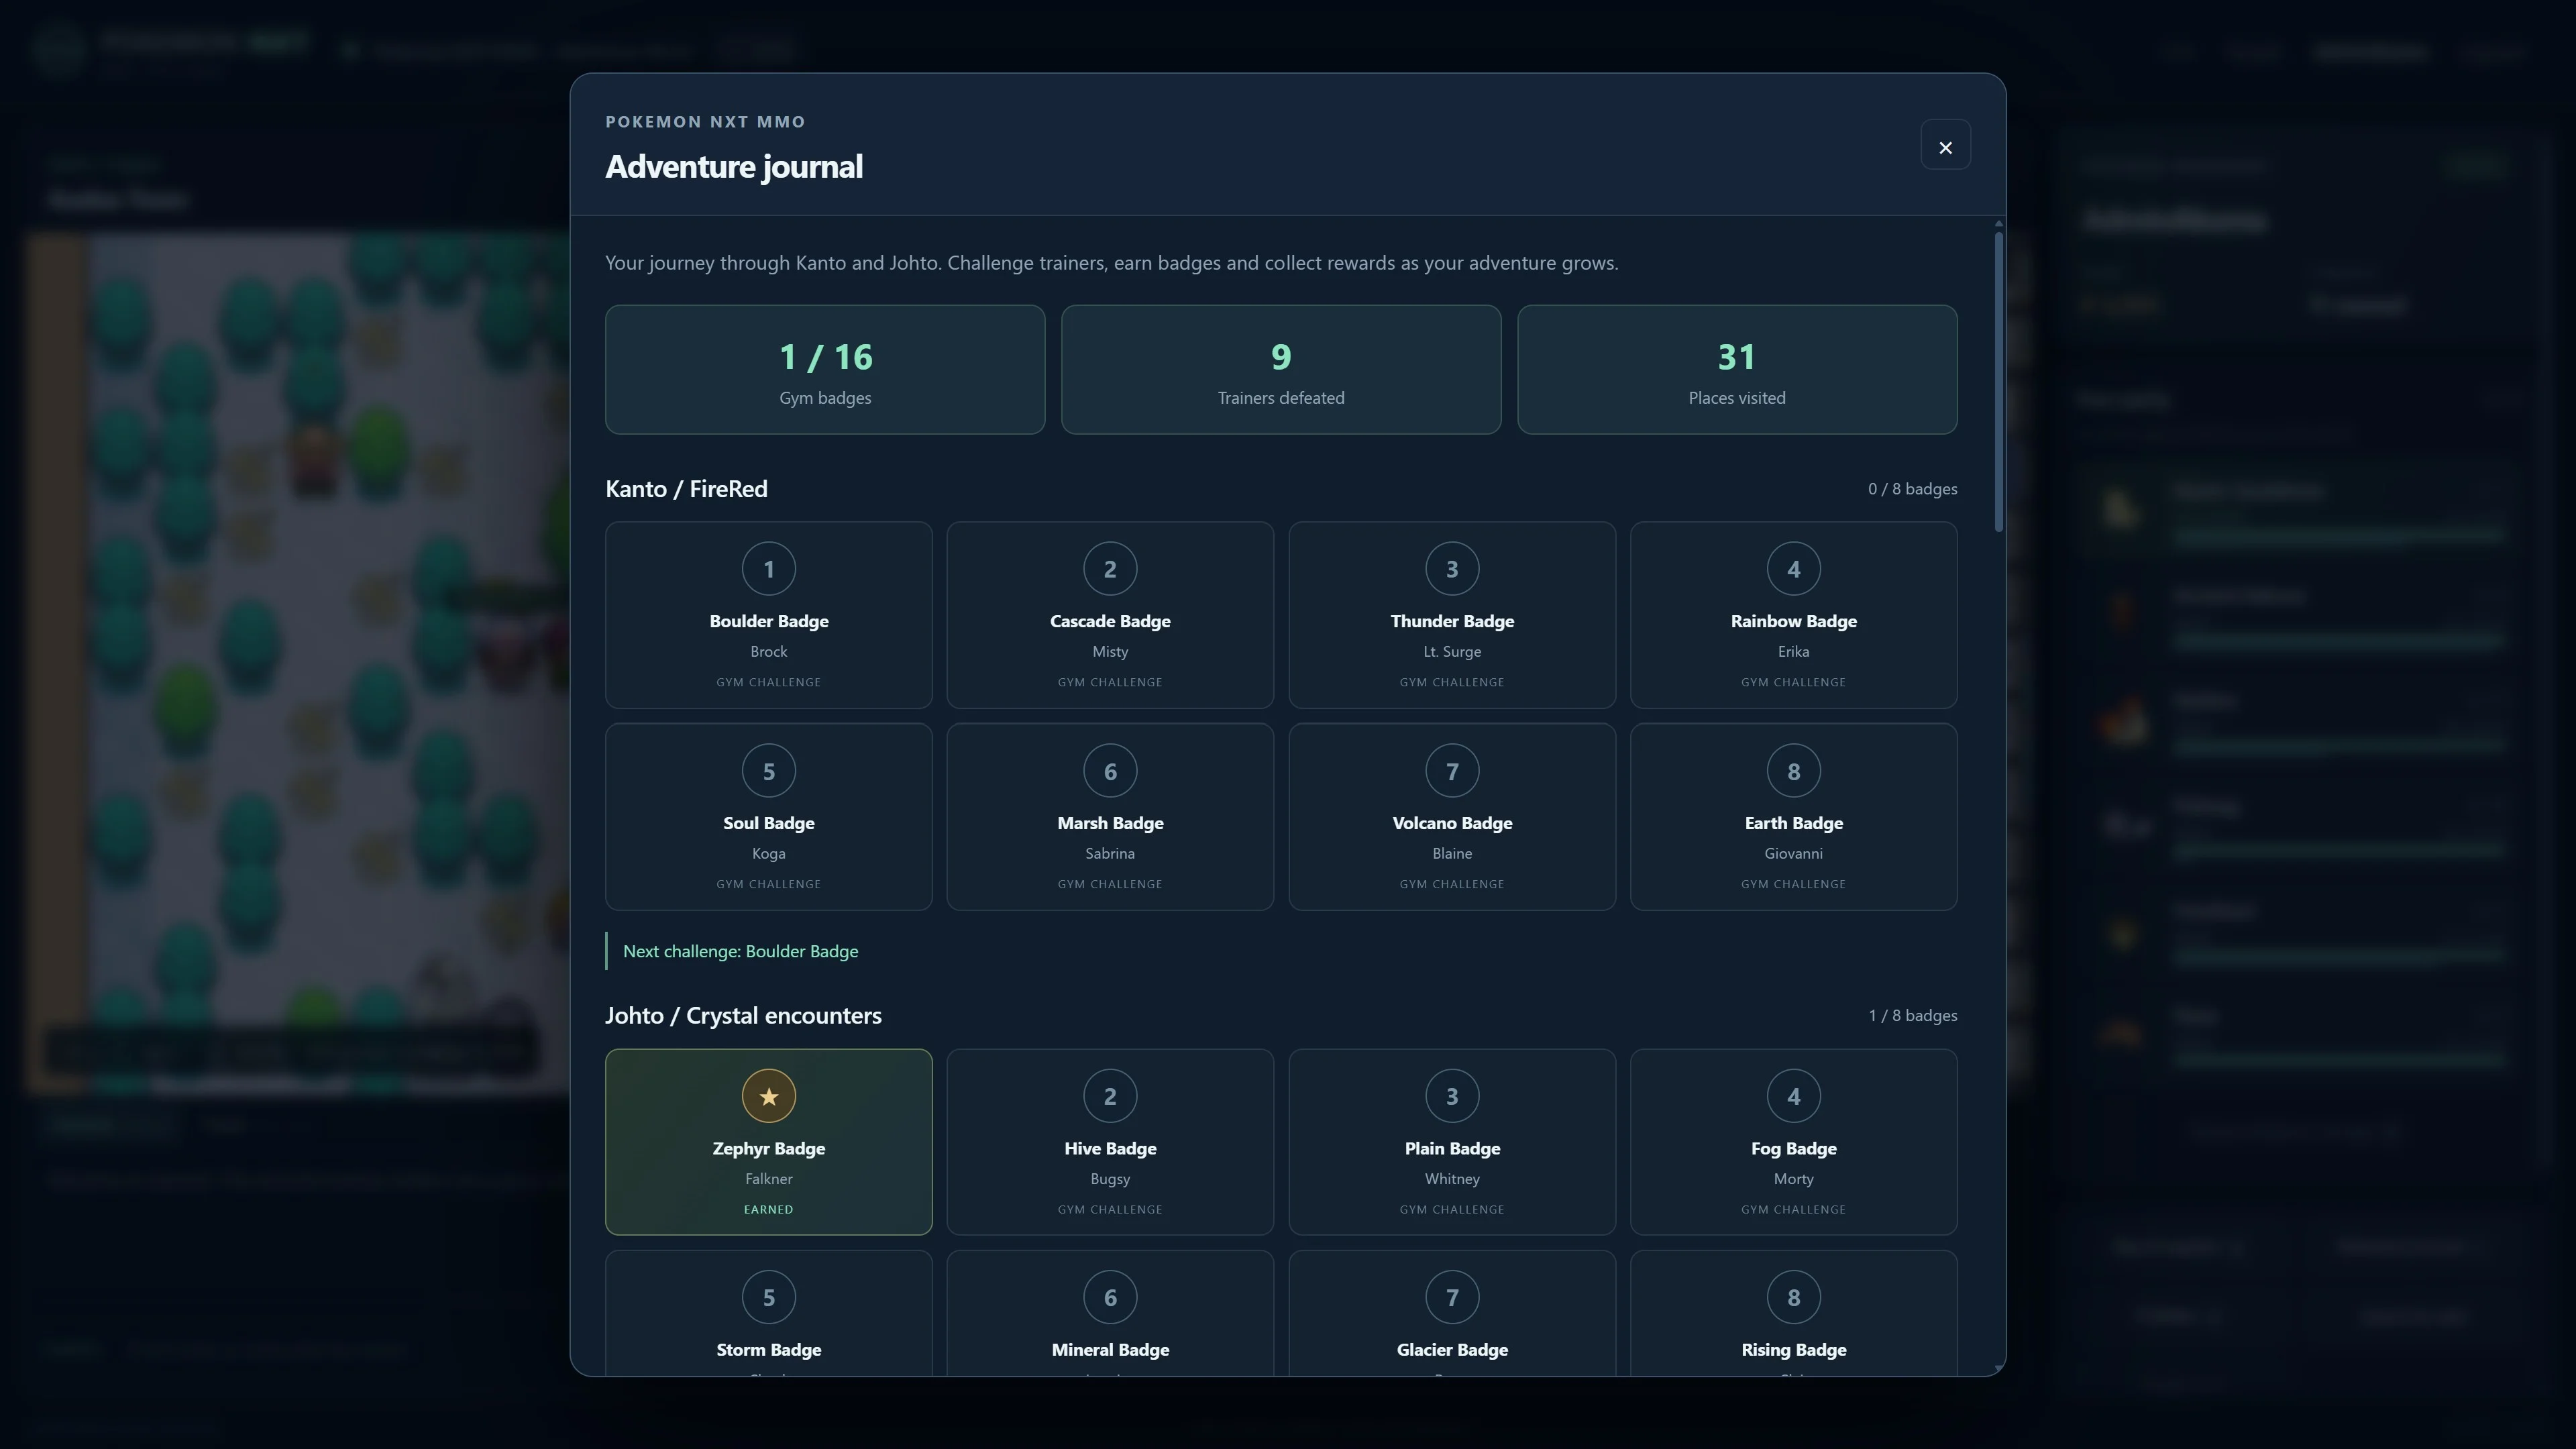Click the Thunder Badge number 3 icon

[x=1452, y=569]
